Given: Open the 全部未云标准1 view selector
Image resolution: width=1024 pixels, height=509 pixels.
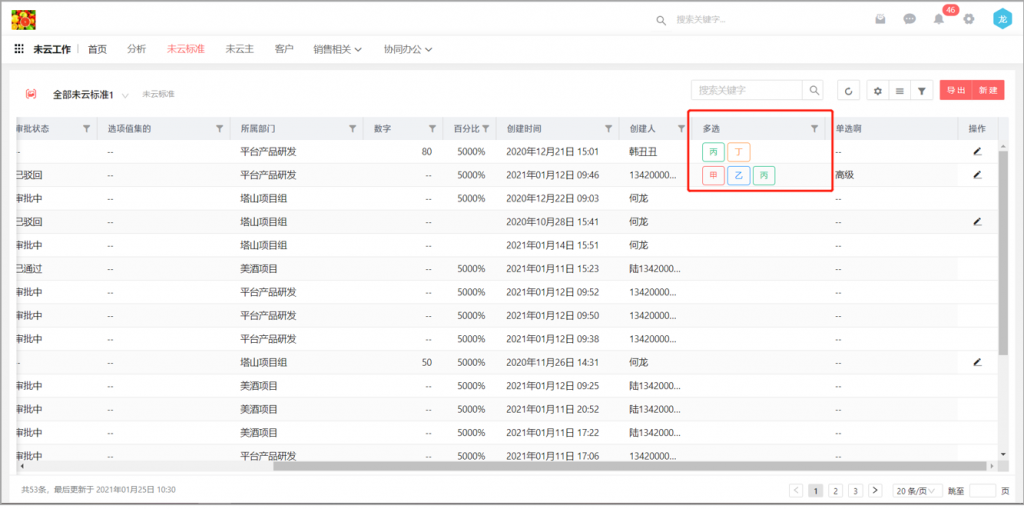Looking at the screenshot, I should click(90, 94).
